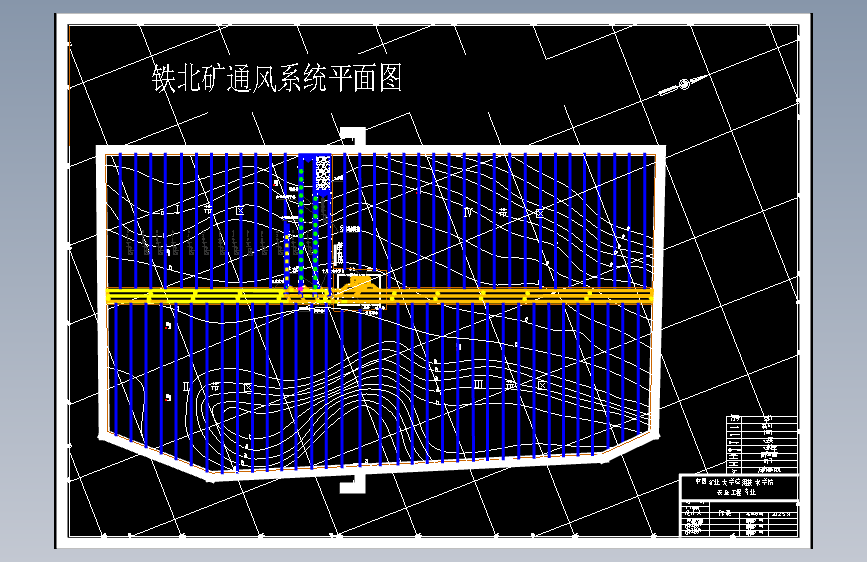The height and width of the screenshot is (562, 867).
Task: Click the white bracket mark below the mine boundary
Action: point(353,482)
